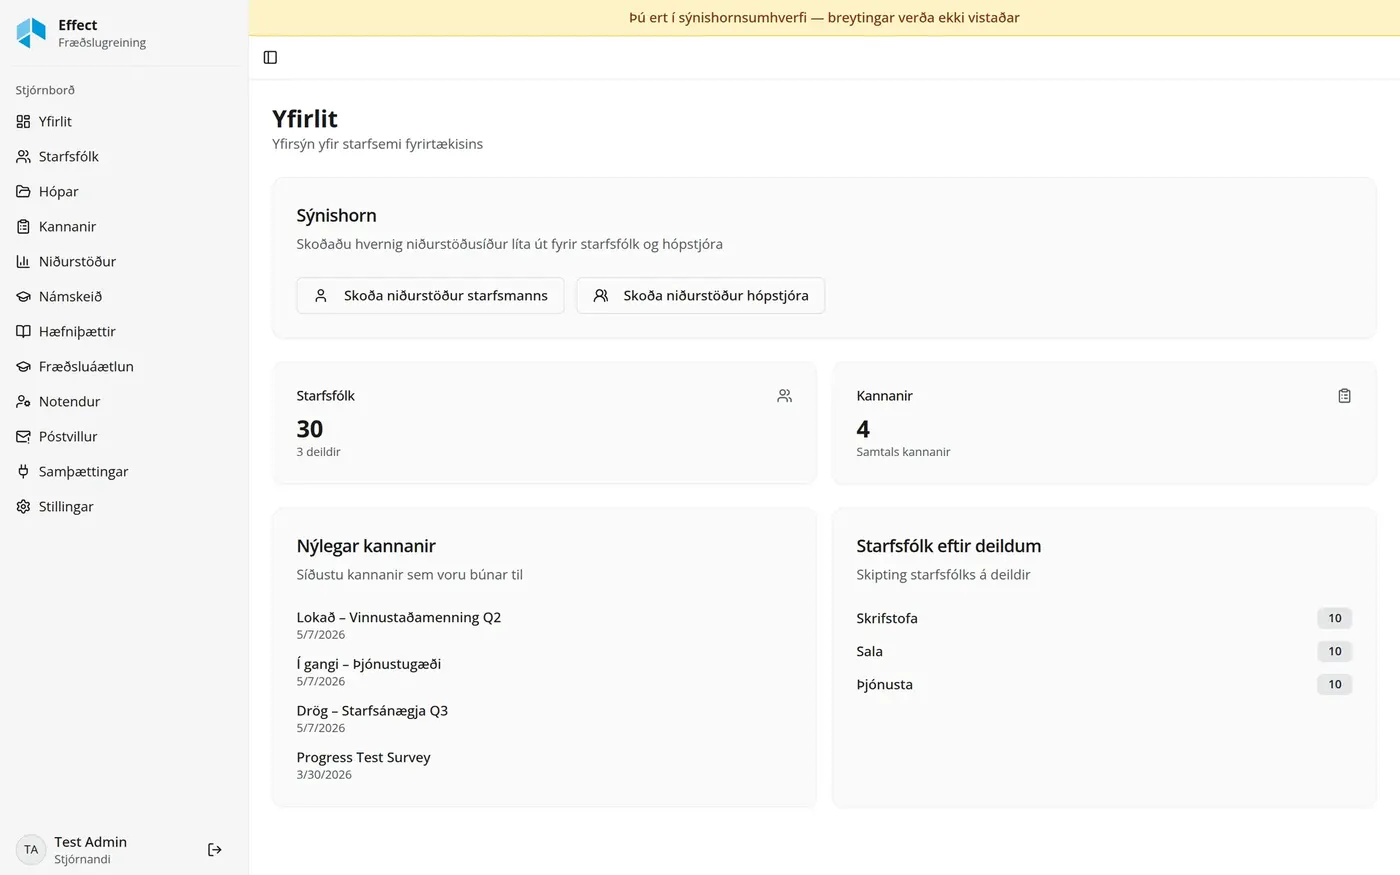Click the Yfirlit page title

coord(305,119)
